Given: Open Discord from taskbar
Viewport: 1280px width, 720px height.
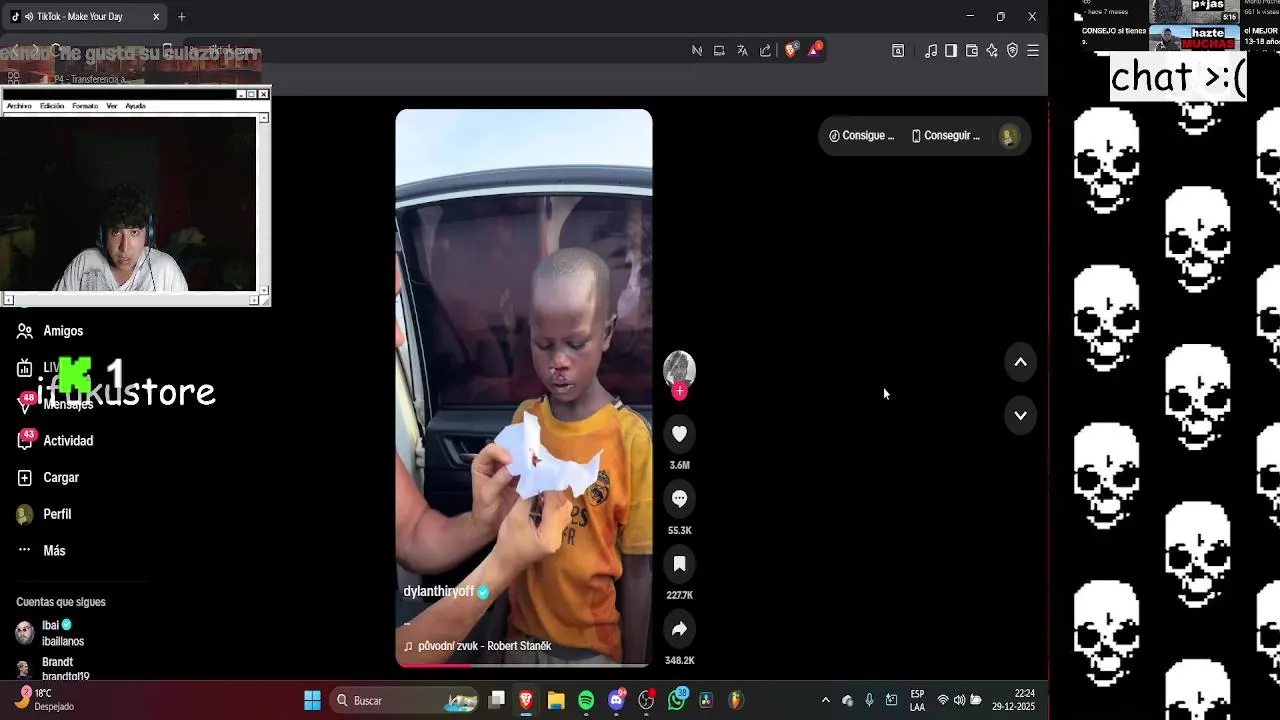Looking at the screenshot, I should (616, 700).
